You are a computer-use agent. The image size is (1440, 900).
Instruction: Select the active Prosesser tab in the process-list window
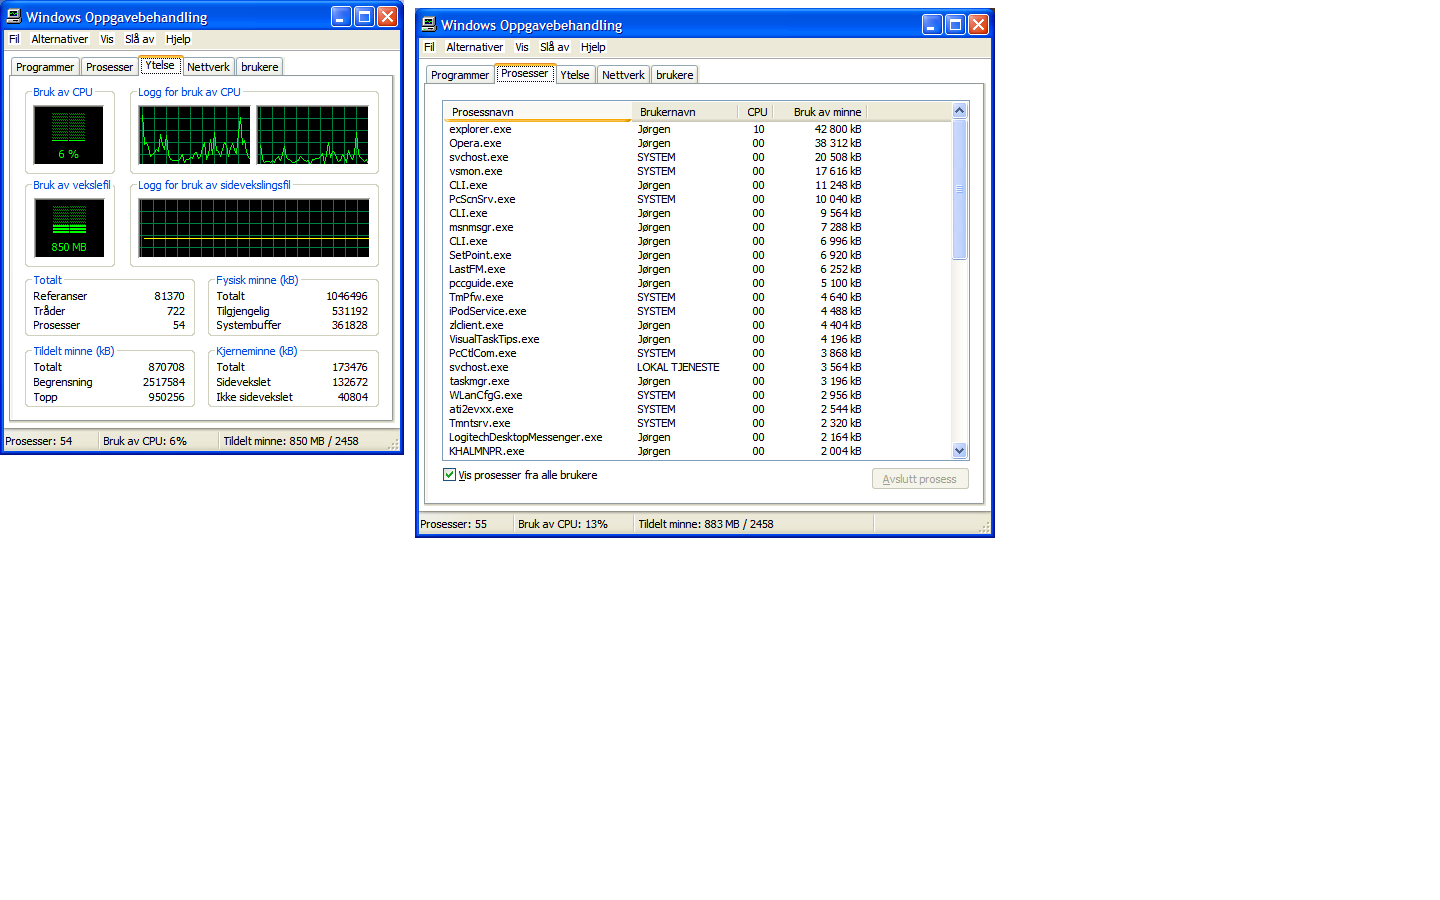pyautogui.click(x=525, y=73)
